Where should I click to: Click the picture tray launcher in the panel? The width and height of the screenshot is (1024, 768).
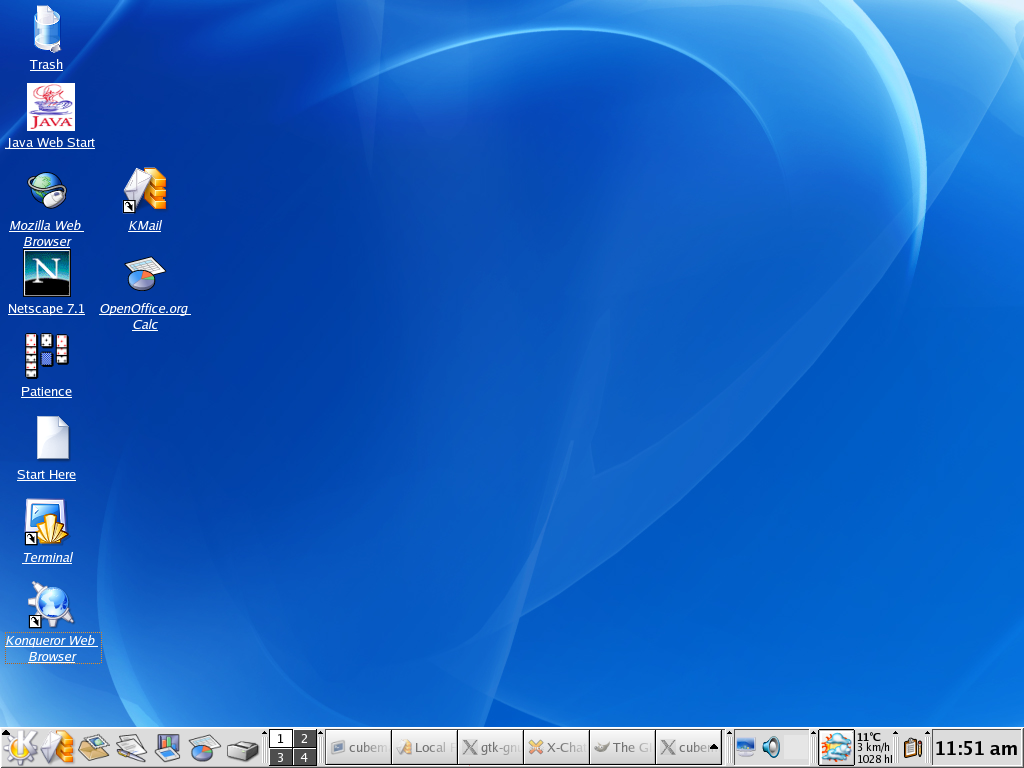94,748
